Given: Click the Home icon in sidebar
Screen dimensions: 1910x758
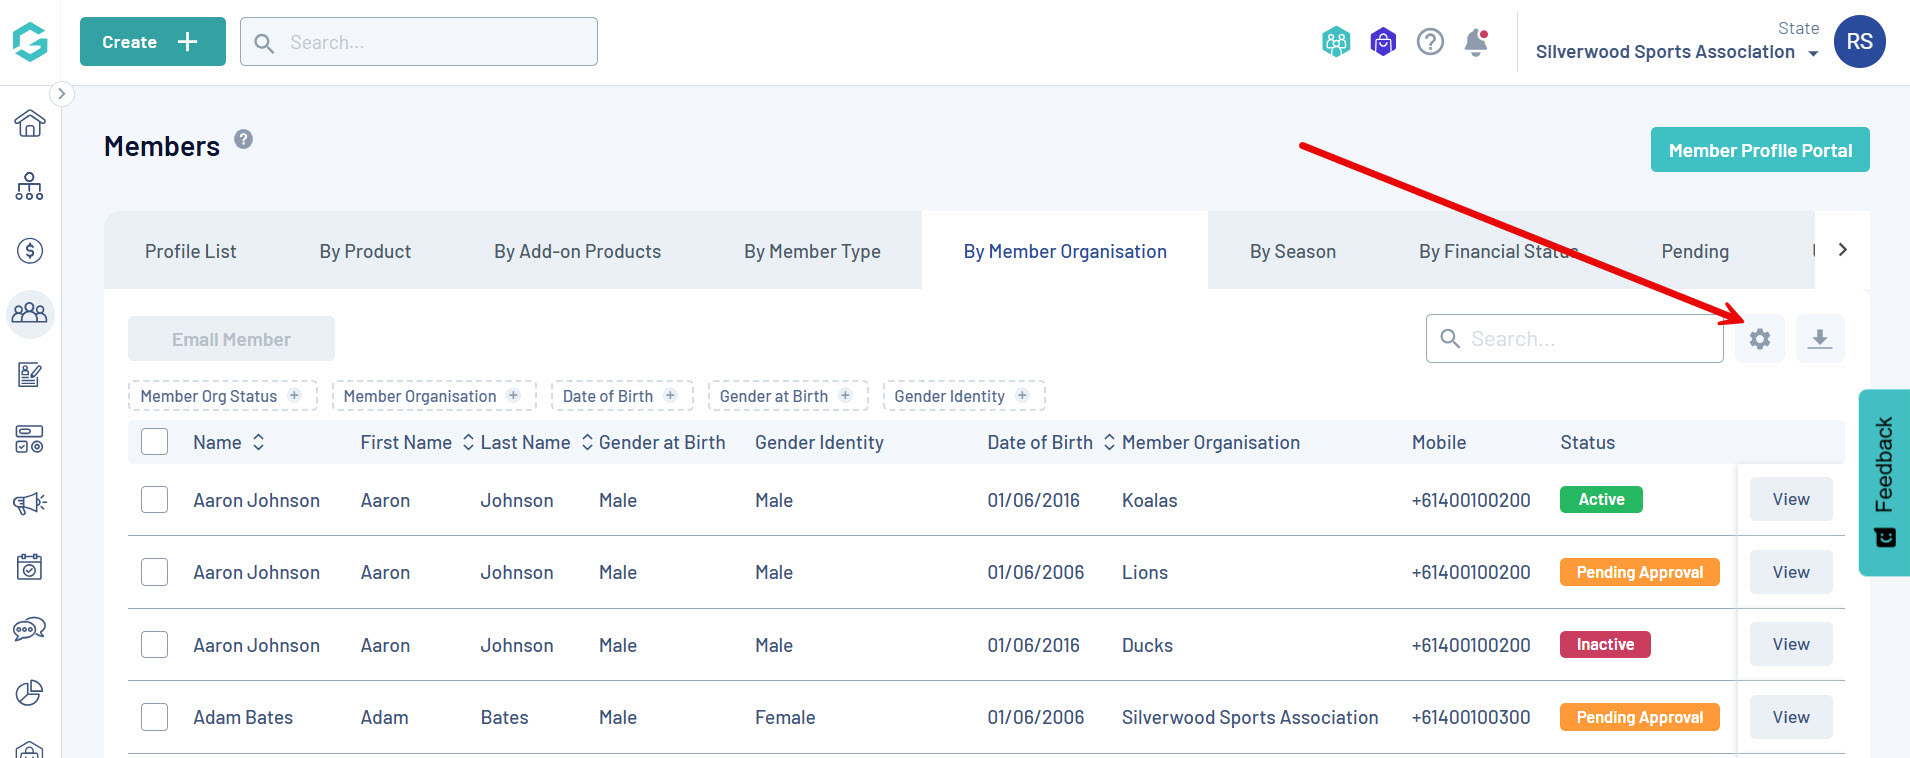Looking at the screenshot, I should click(x=30, y=123).
